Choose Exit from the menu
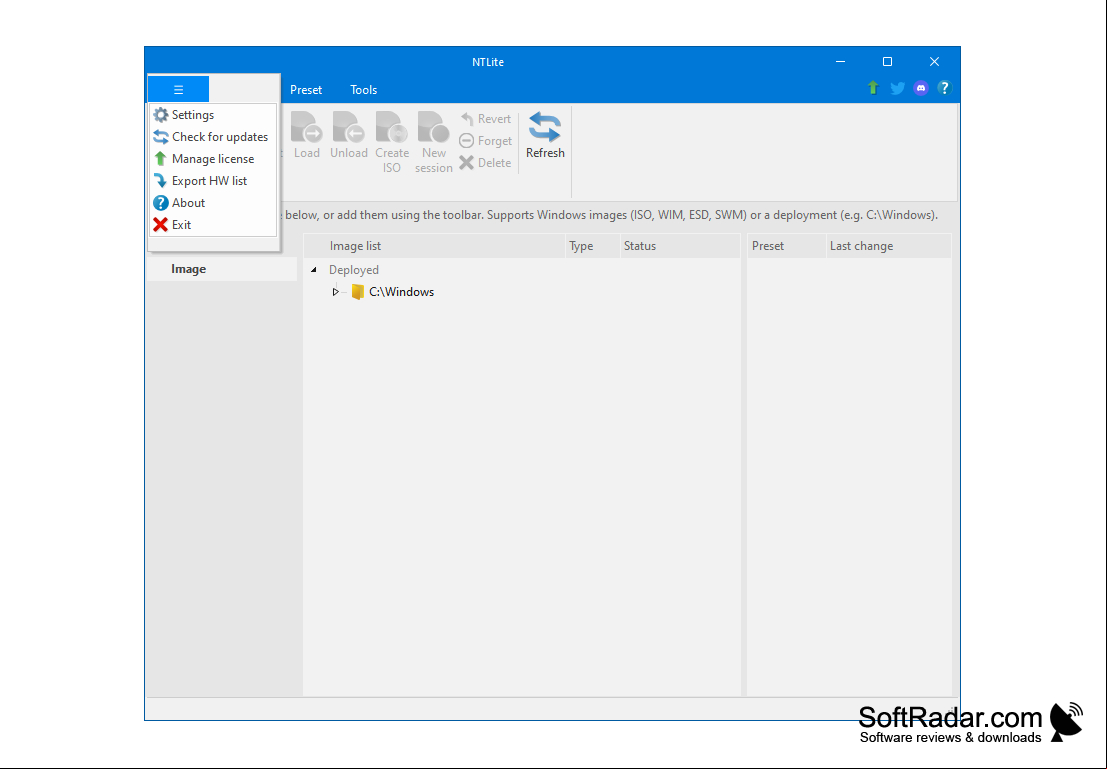 pyautogui.click(x=213, y=225)
